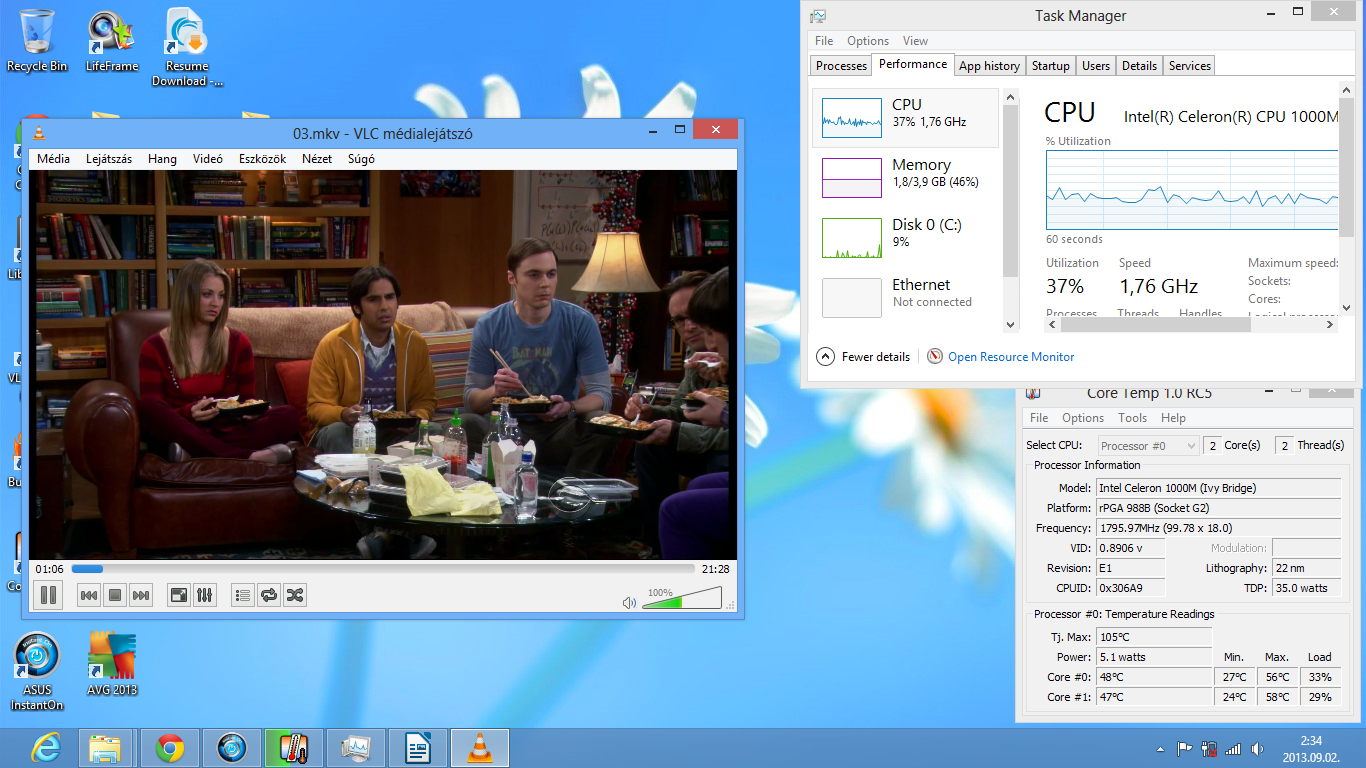Open the Hang menu in VLC

(x=162, y=159)
